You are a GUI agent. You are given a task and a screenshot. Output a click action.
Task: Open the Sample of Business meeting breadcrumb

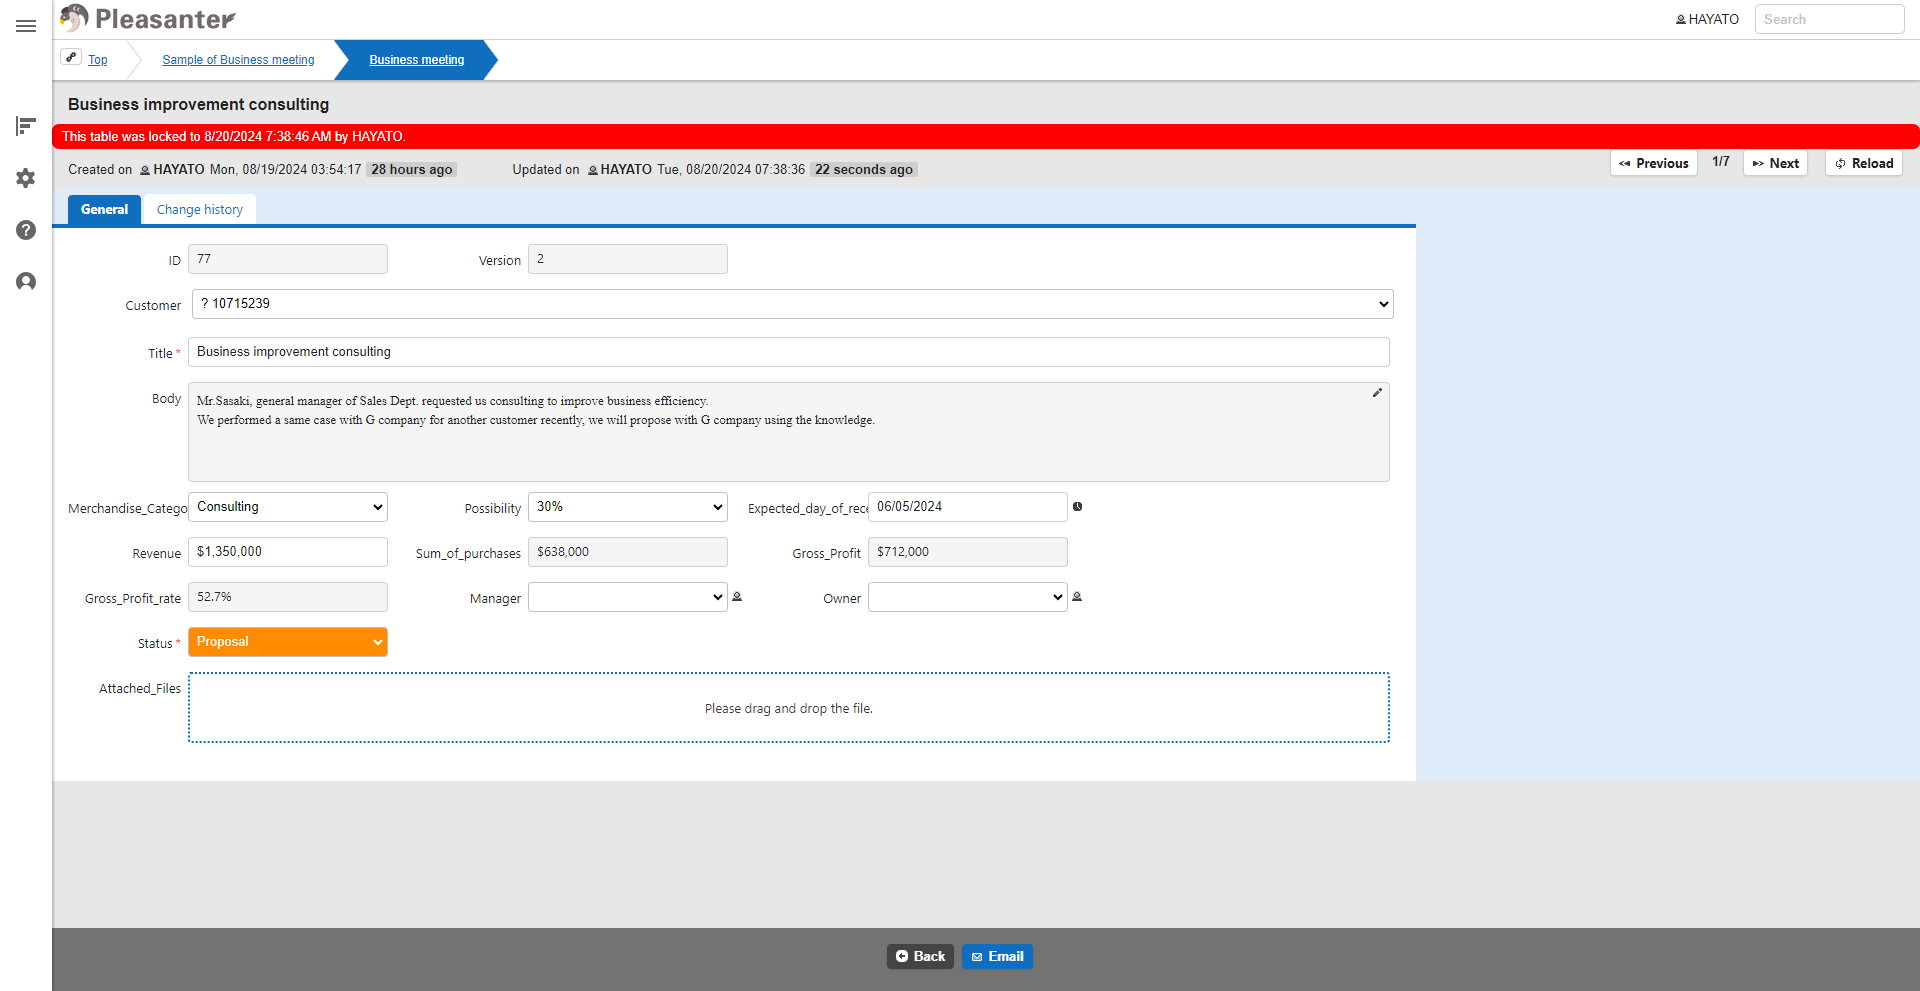(238, 60)
